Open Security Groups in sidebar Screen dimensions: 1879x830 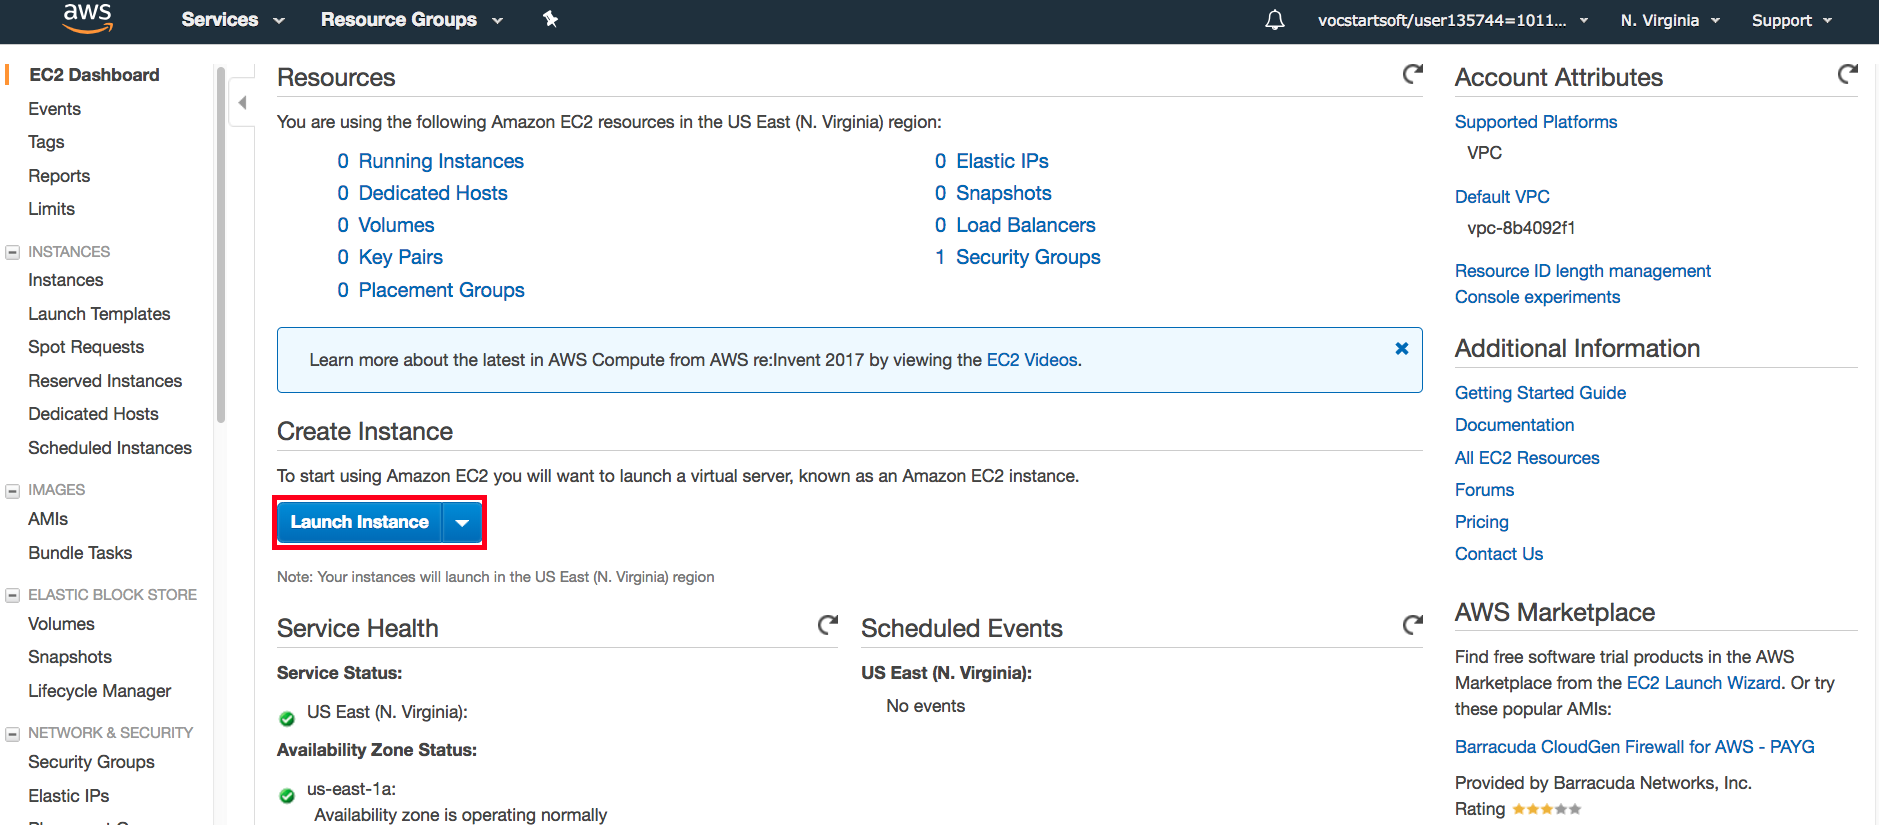91,762
